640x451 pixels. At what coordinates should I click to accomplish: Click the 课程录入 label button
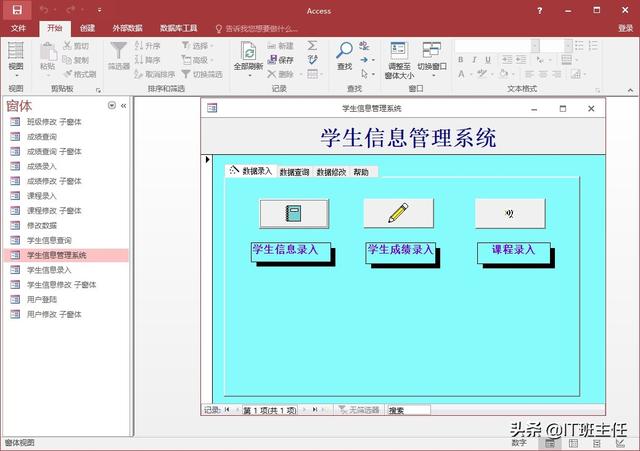coord(512,250)
